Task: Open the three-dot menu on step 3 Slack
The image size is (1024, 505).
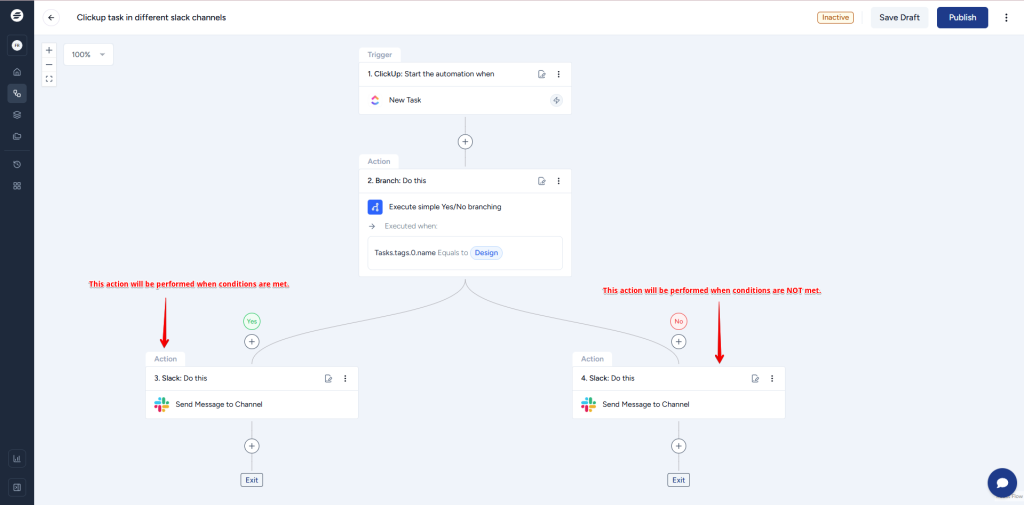Action: click(x=345, y=379)
